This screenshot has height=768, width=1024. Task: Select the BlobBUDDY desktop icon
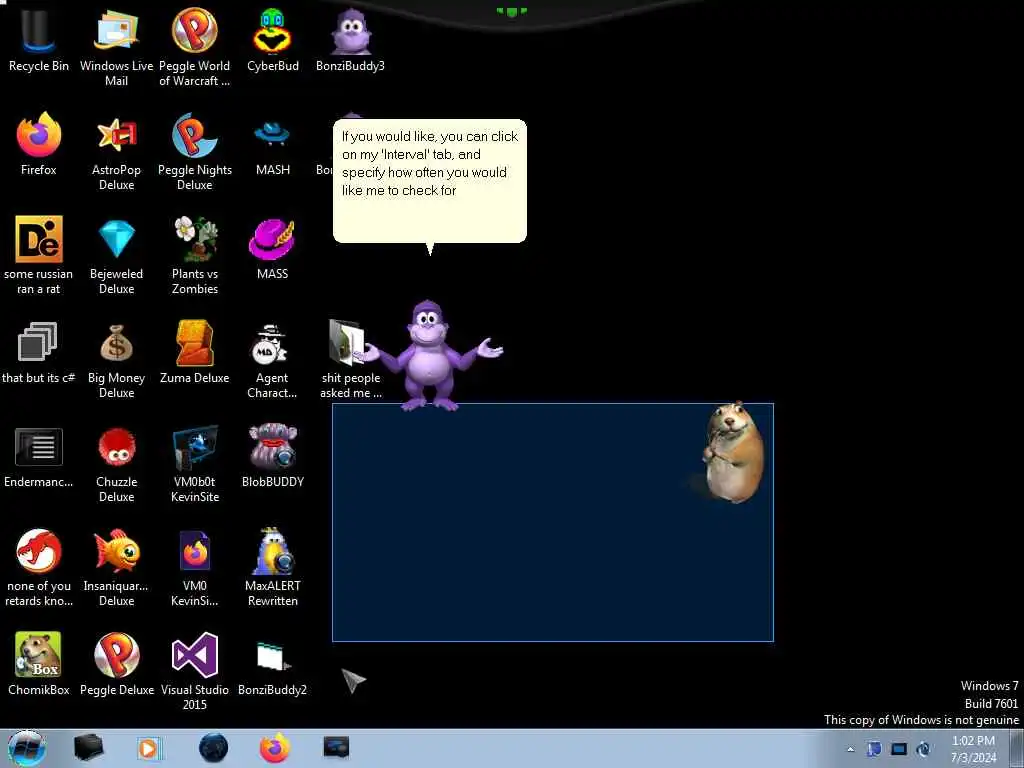(272, 456)
